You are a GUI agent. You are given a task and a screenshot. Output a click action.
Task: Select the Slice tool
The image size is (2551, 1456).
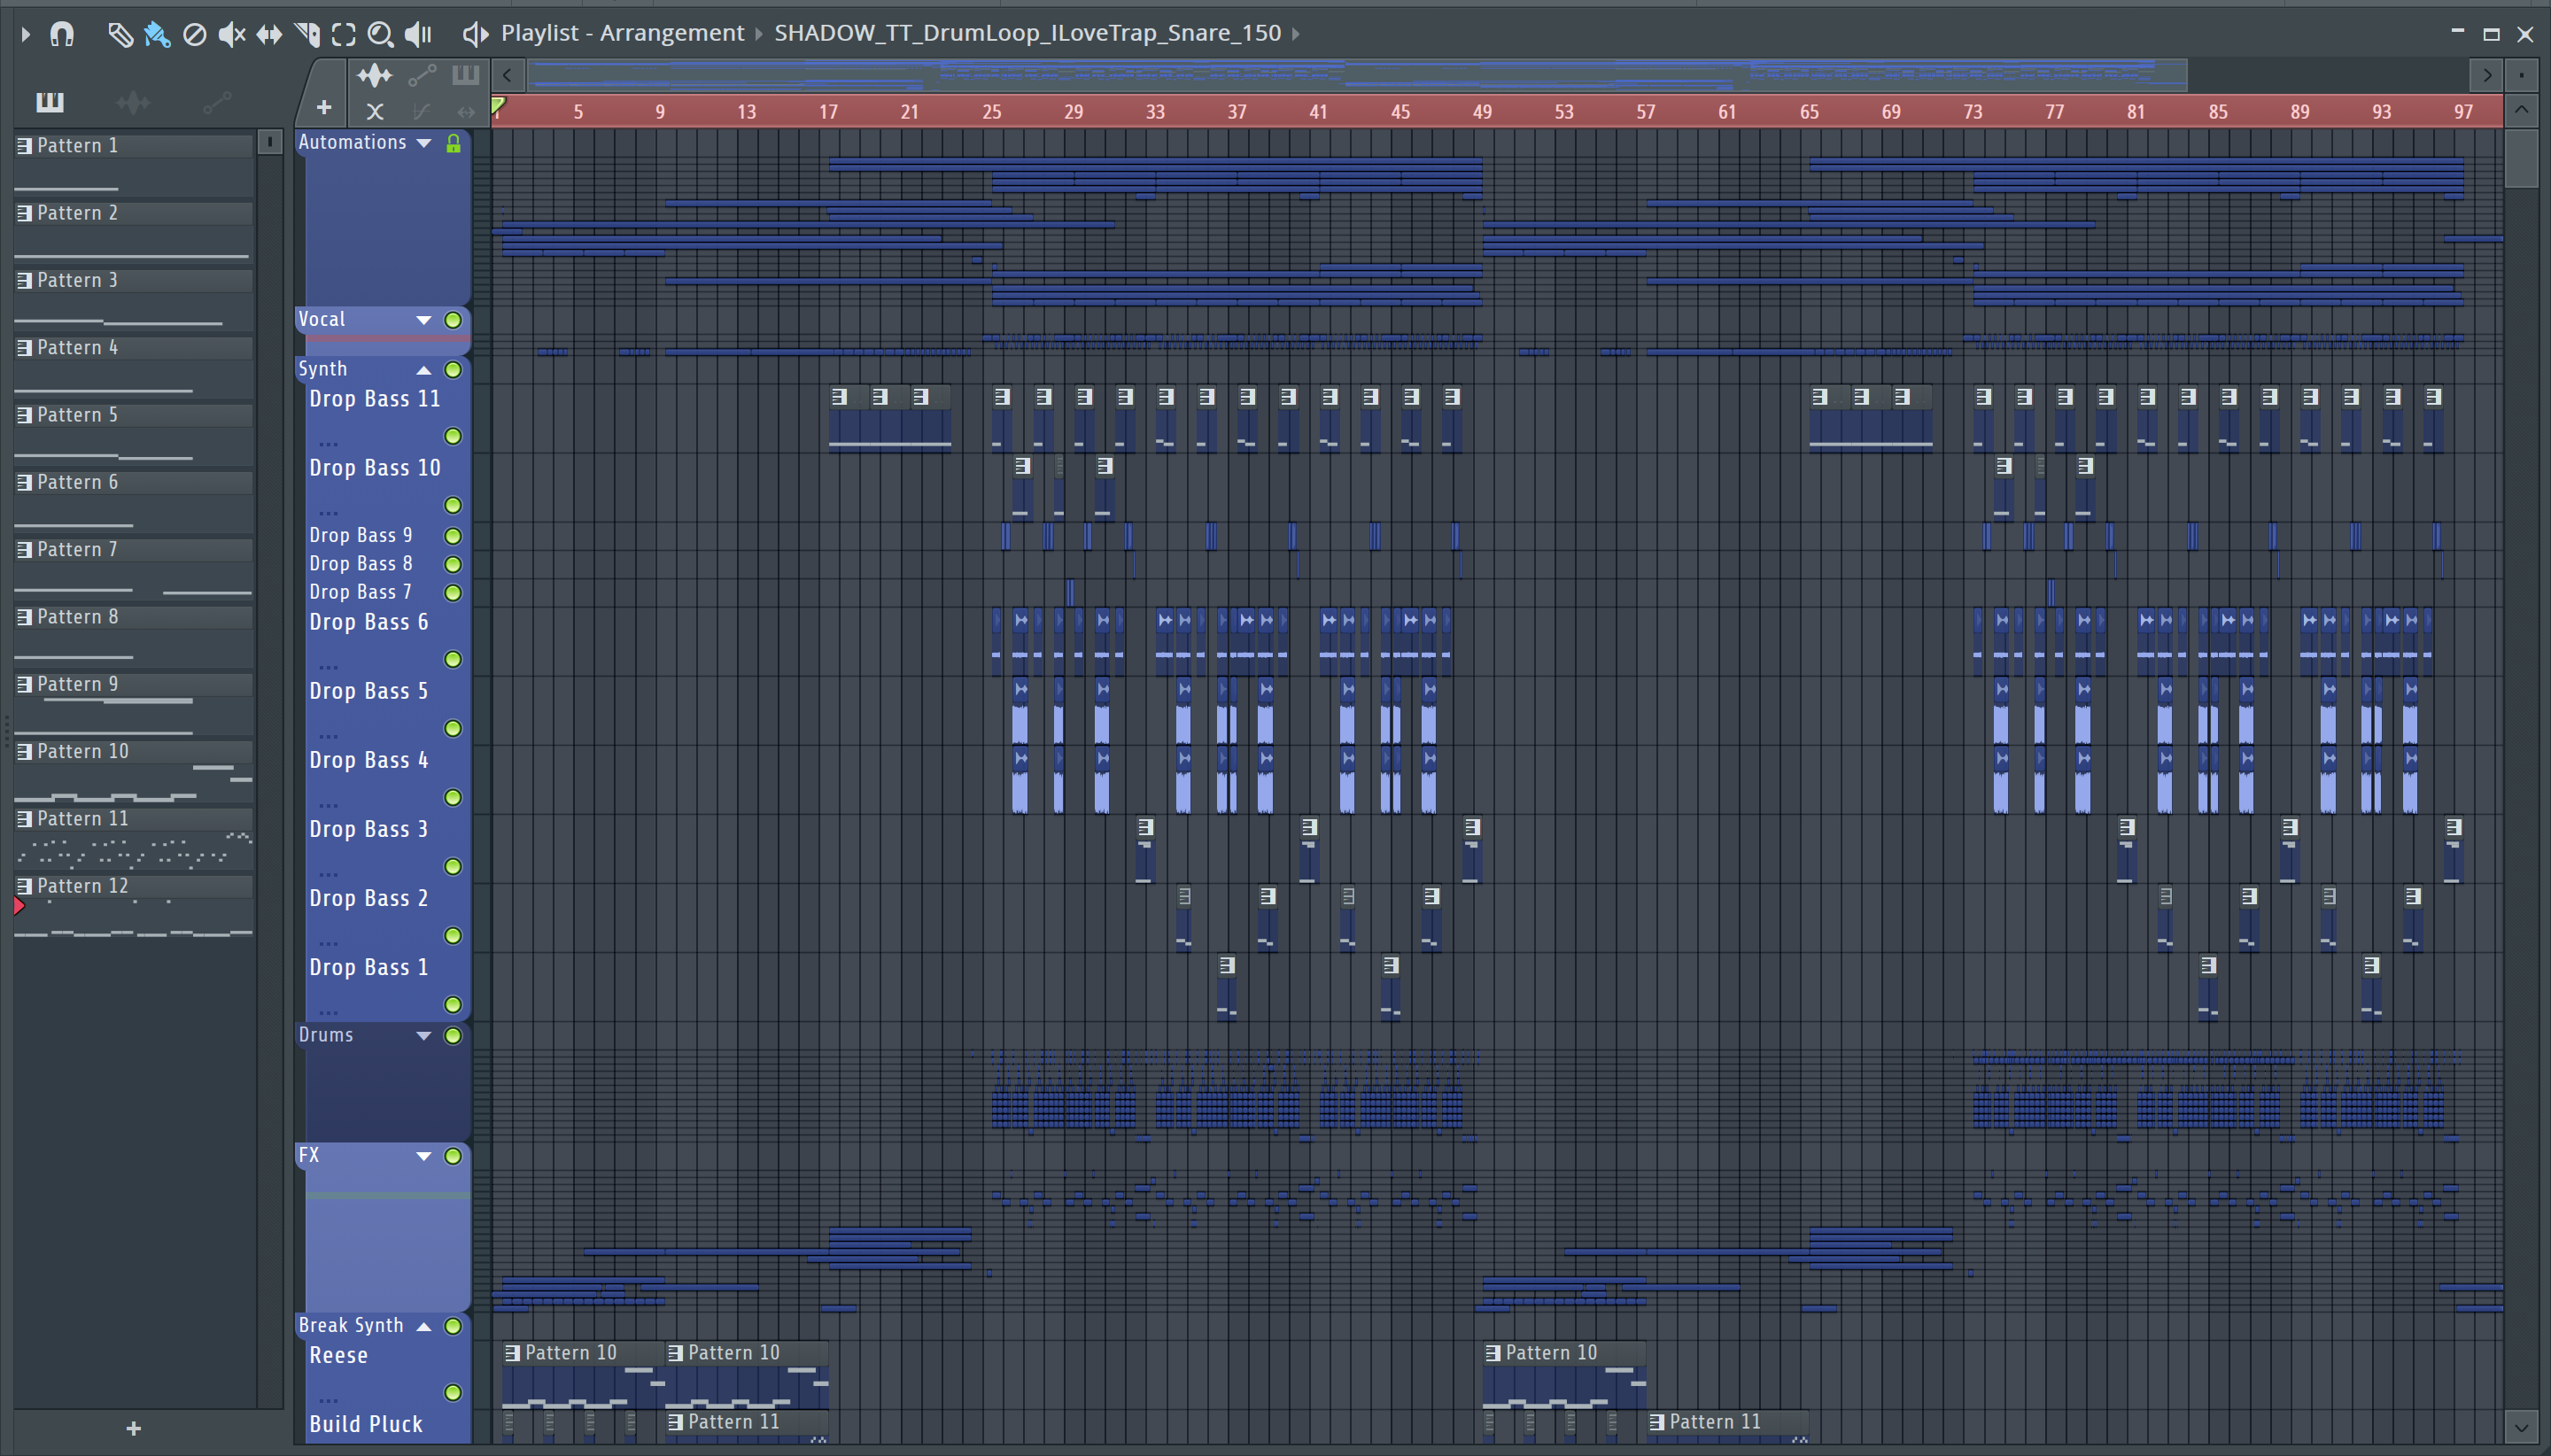[307, 34]
